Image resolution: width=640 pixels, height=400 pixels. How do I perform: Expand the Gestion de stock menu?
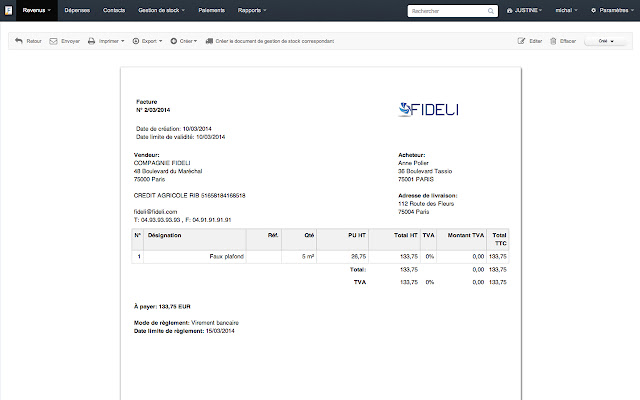point(161,10)
